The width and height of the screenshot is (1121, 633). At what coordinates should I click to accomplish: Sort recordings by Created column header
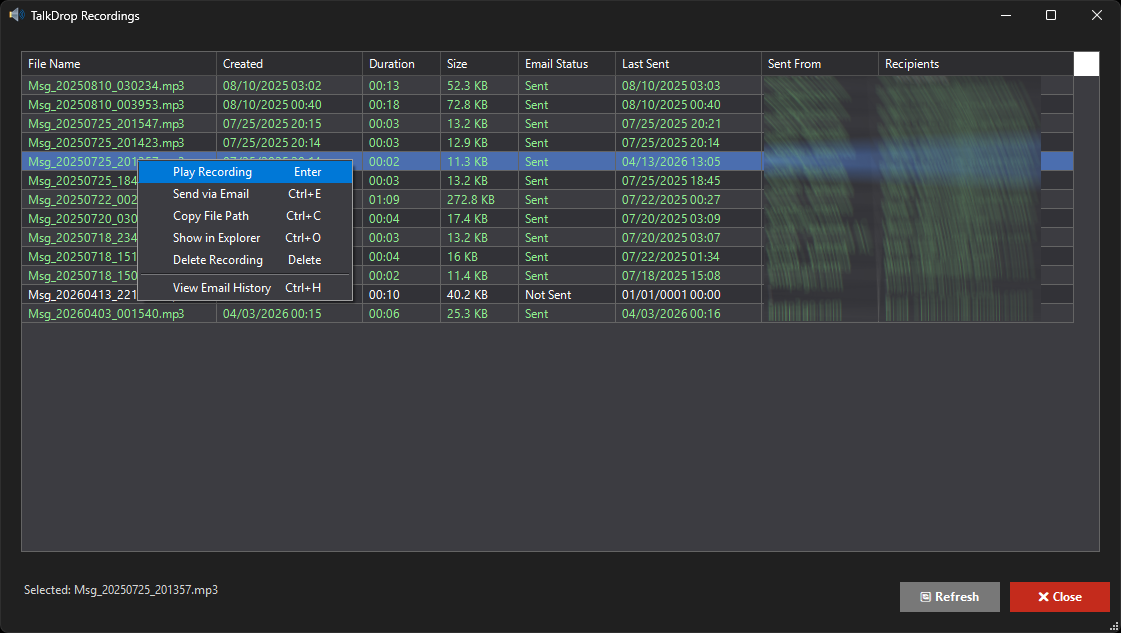point(288,64)
